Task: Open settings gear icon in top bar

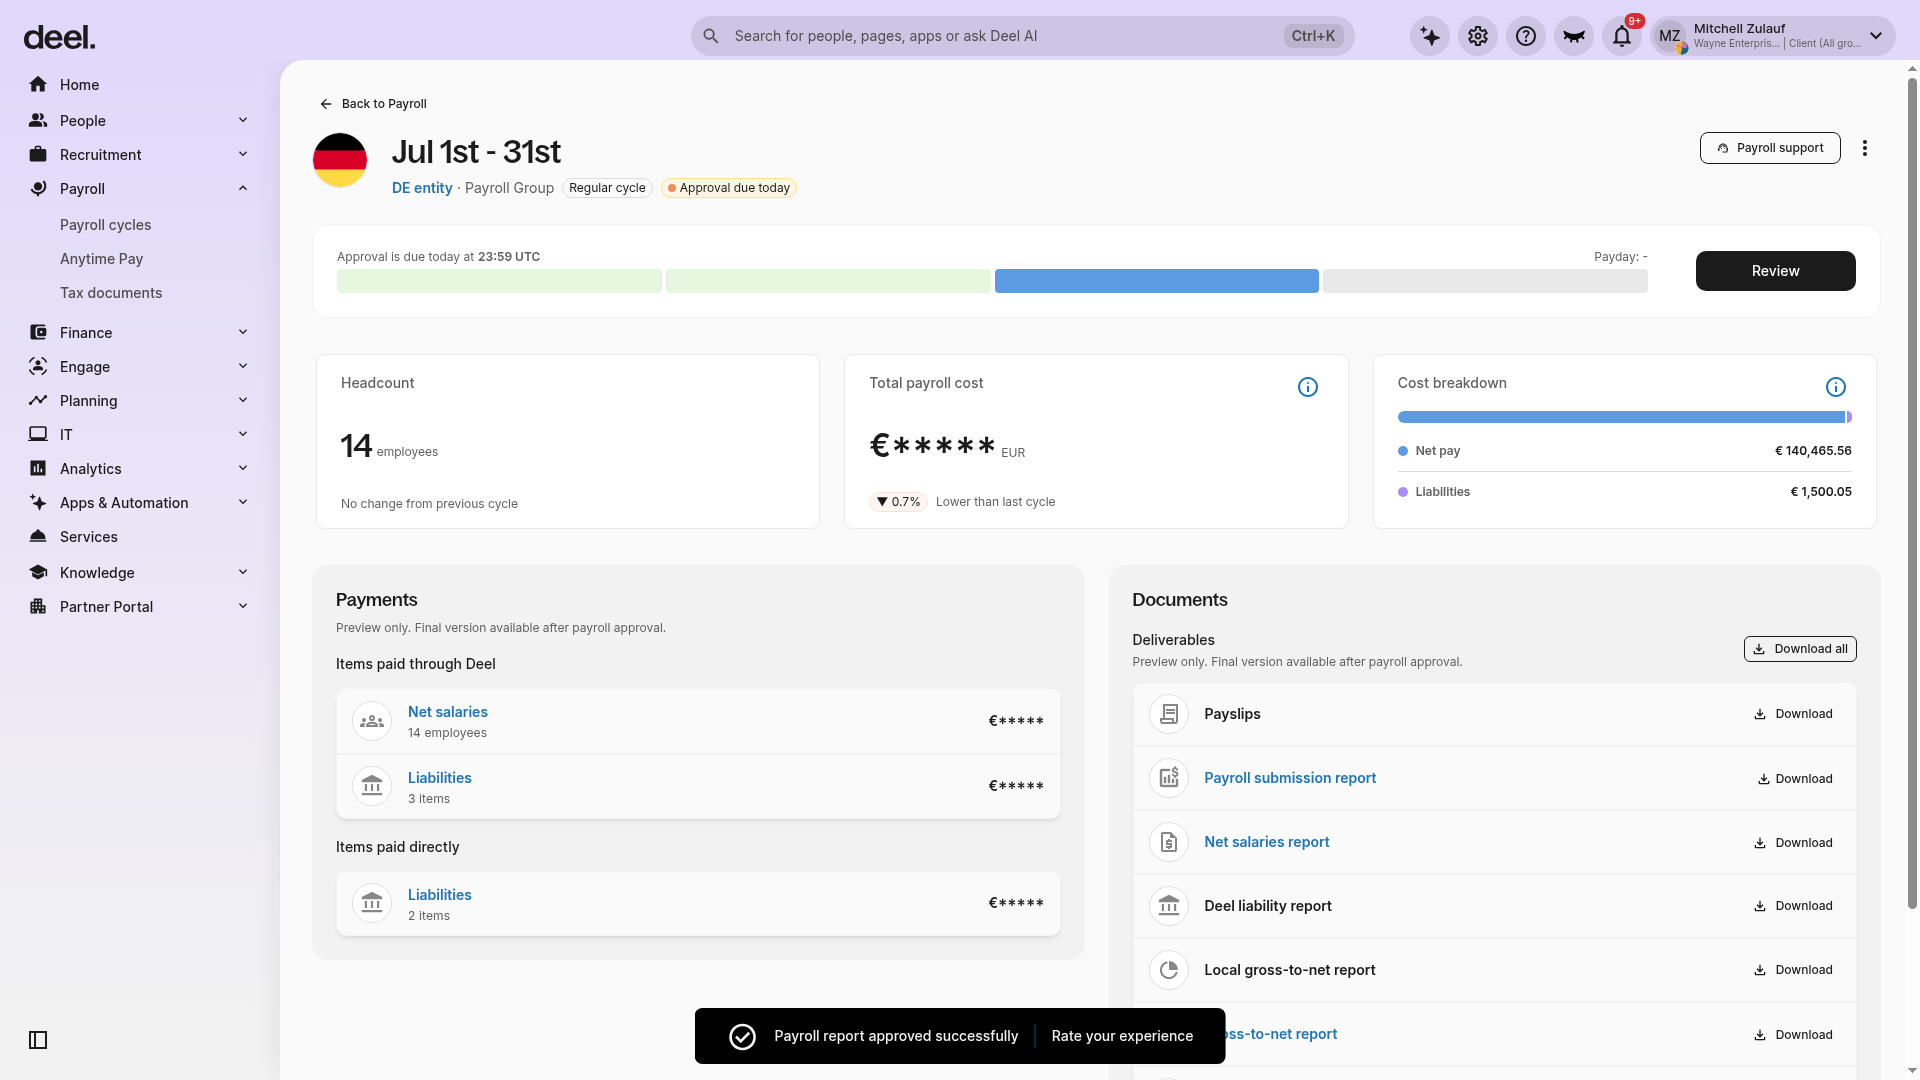Action: pos(1478,36)
